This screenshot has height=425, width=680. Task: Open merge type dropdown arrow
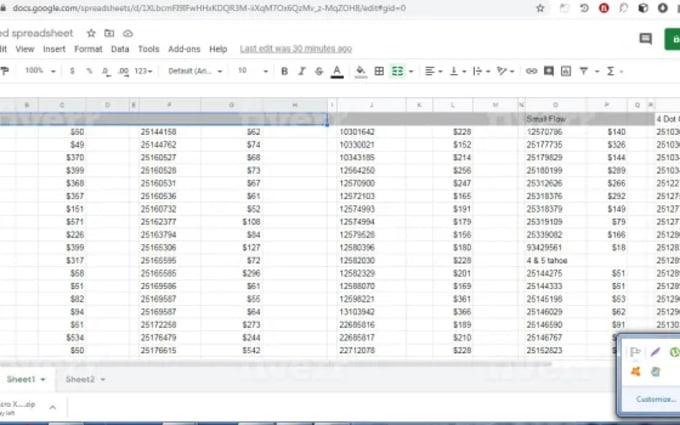(411, 72)
